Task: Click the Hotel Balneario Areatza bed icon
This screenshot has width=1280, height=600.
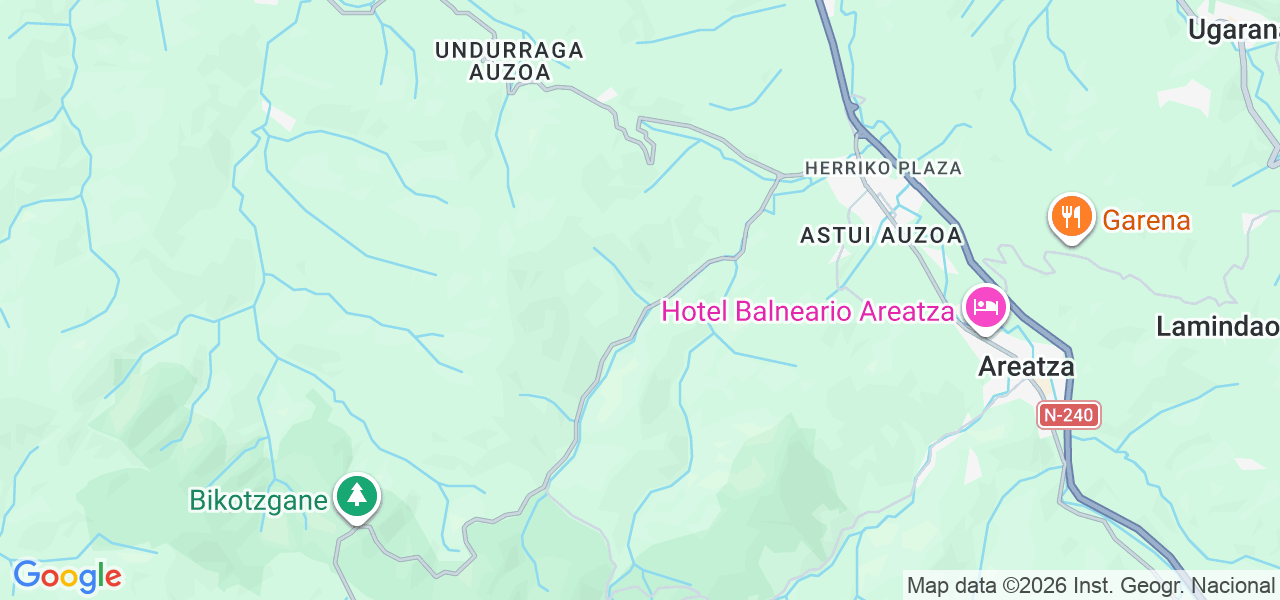Action: (x=986, y=307)
